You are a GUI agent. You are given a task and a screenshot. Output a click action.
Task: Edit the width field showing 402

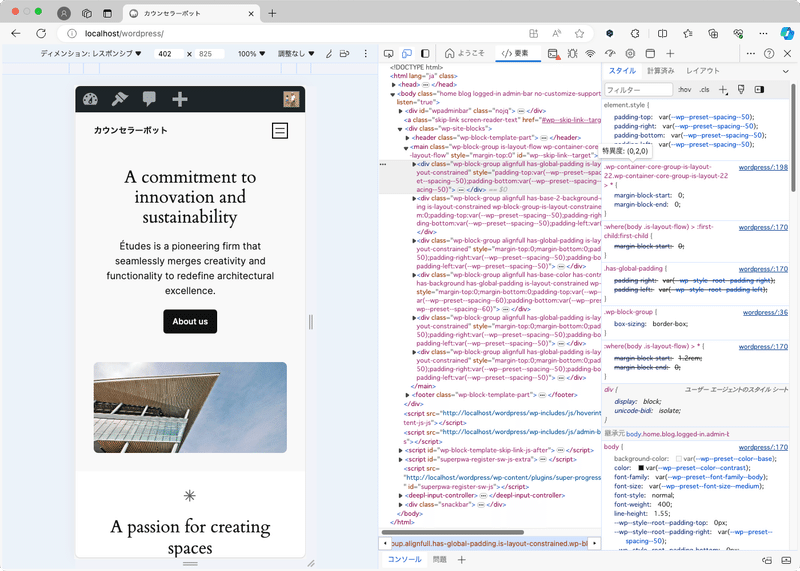point(168,54)
